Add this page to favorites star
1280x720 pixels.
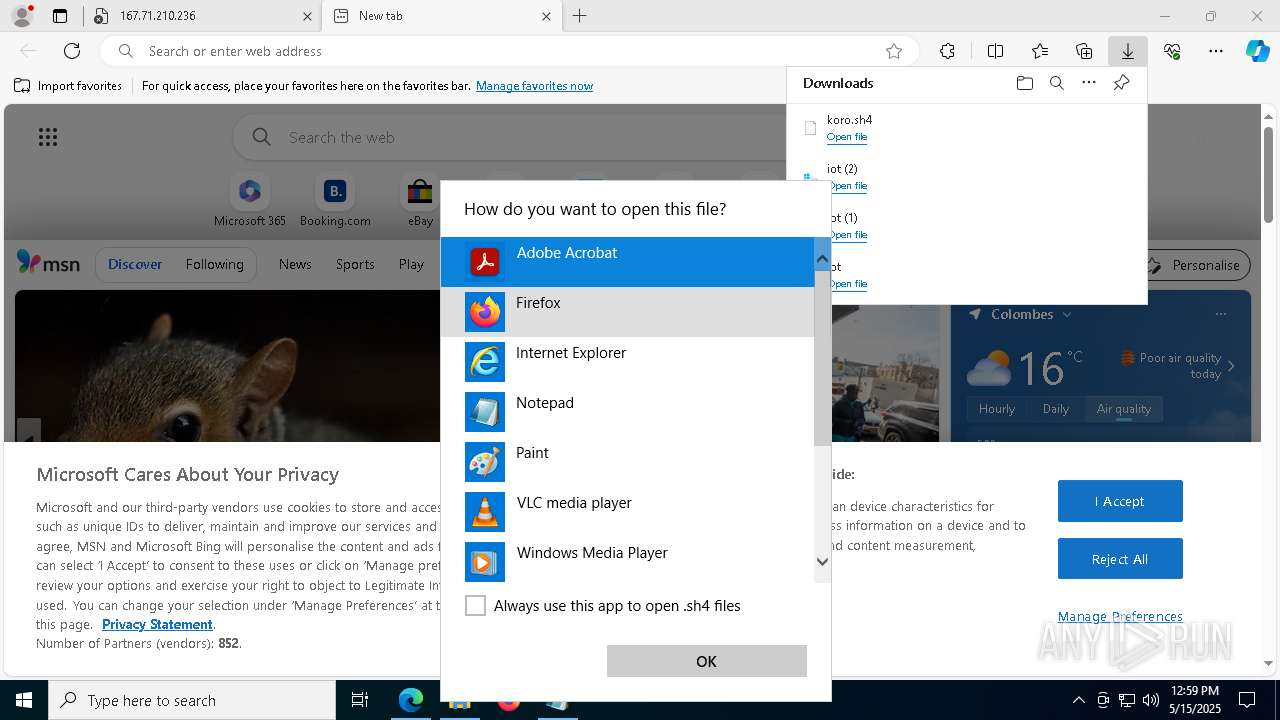pos(894,51)
